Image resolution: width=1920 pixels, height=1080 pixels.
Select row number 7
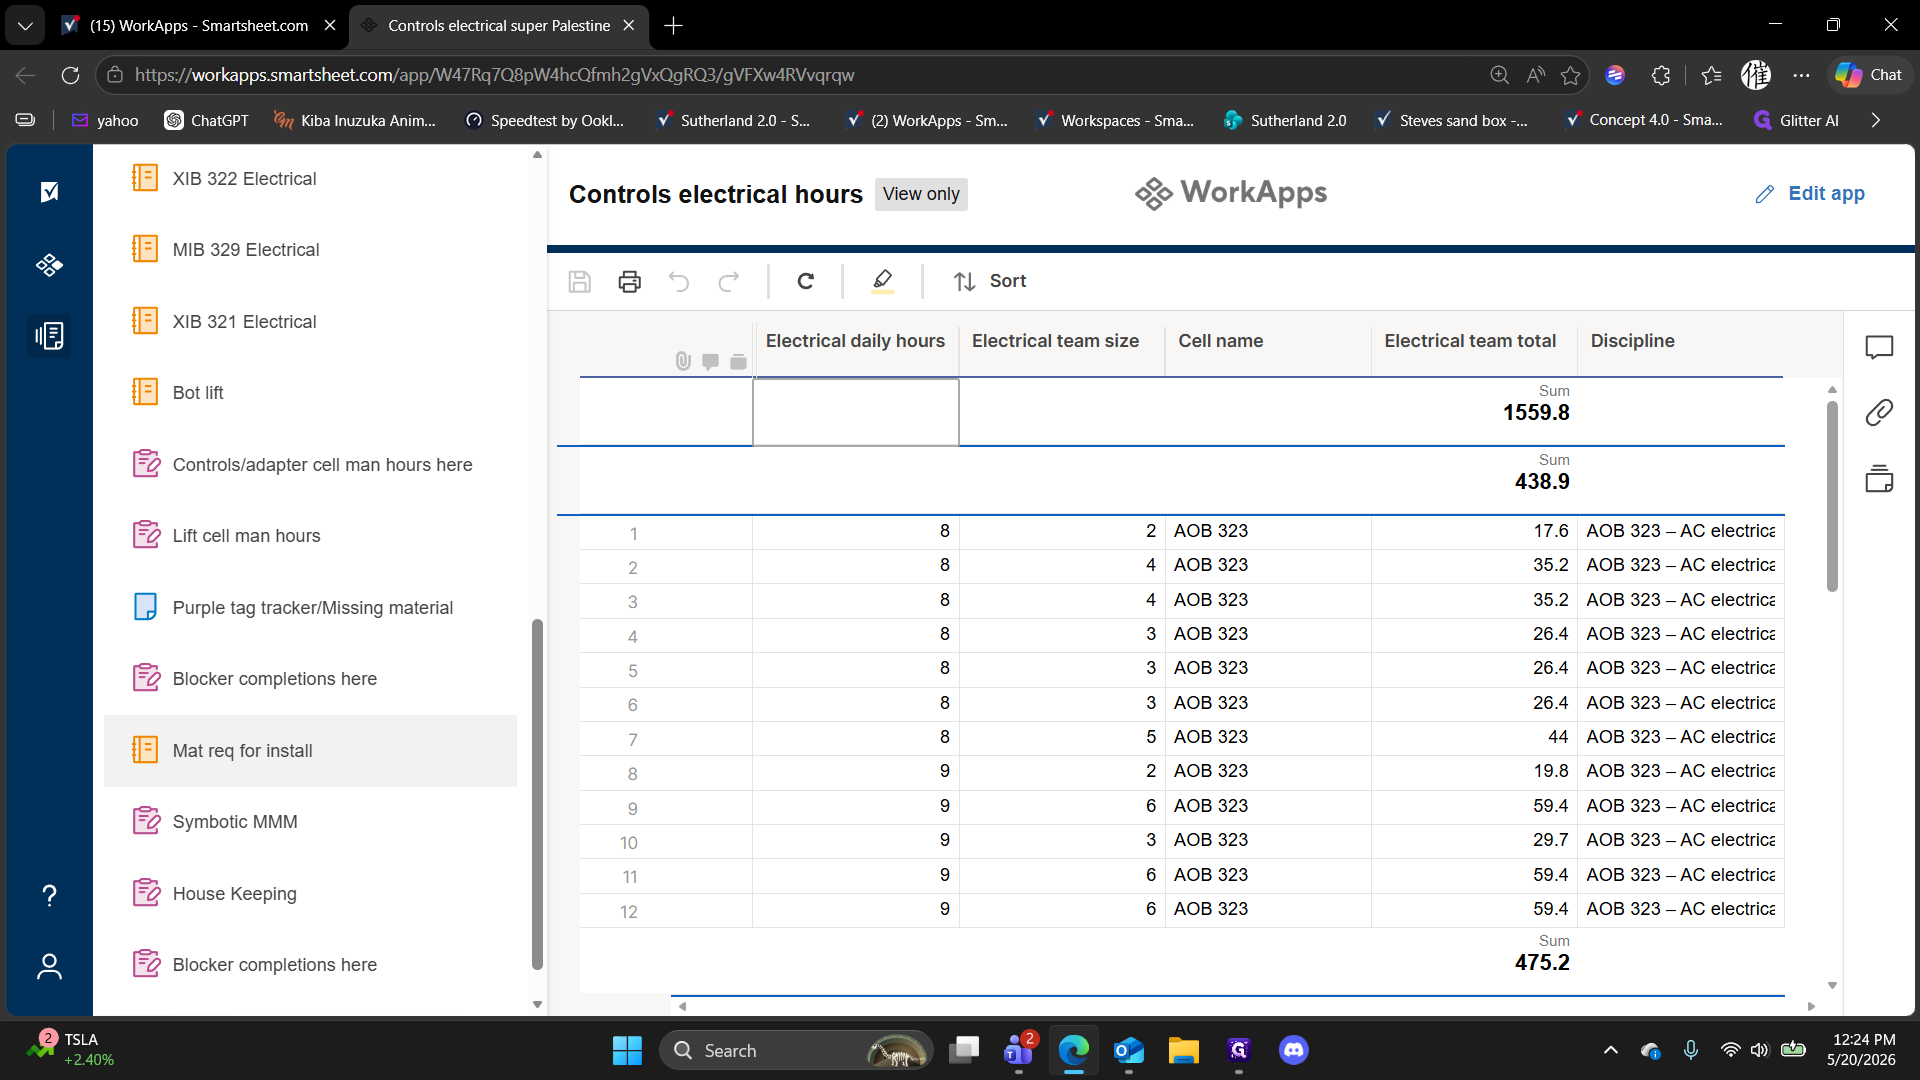click(632, 739)
